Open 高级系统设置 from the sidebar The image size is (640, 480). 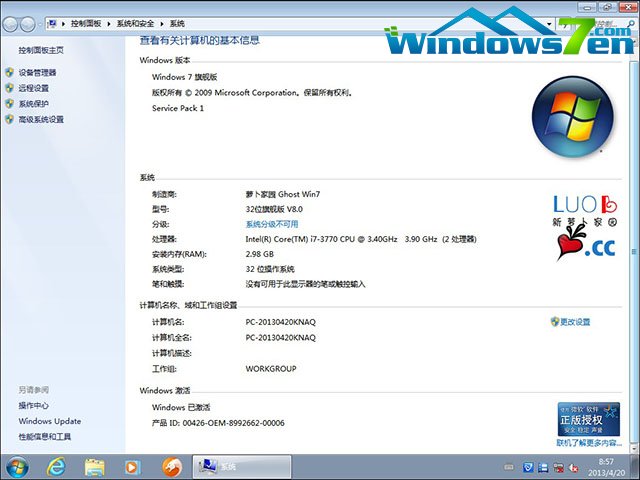coord(41,119)
